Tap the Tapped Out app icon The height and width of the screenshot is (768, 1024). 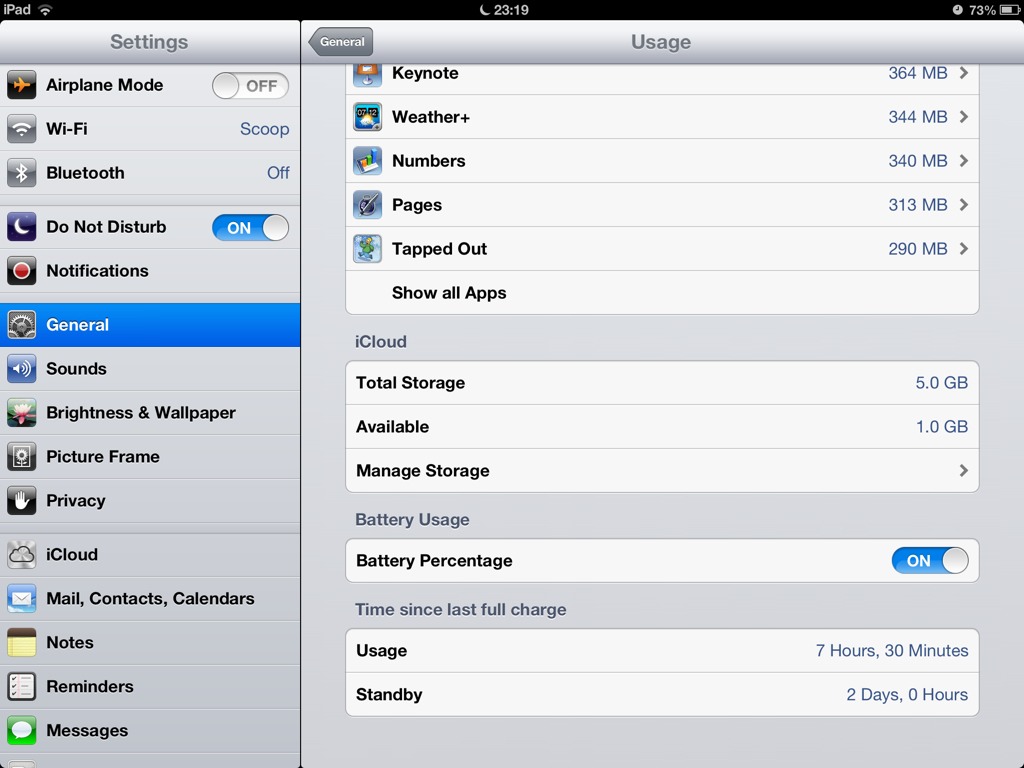[x=368, y=249]
